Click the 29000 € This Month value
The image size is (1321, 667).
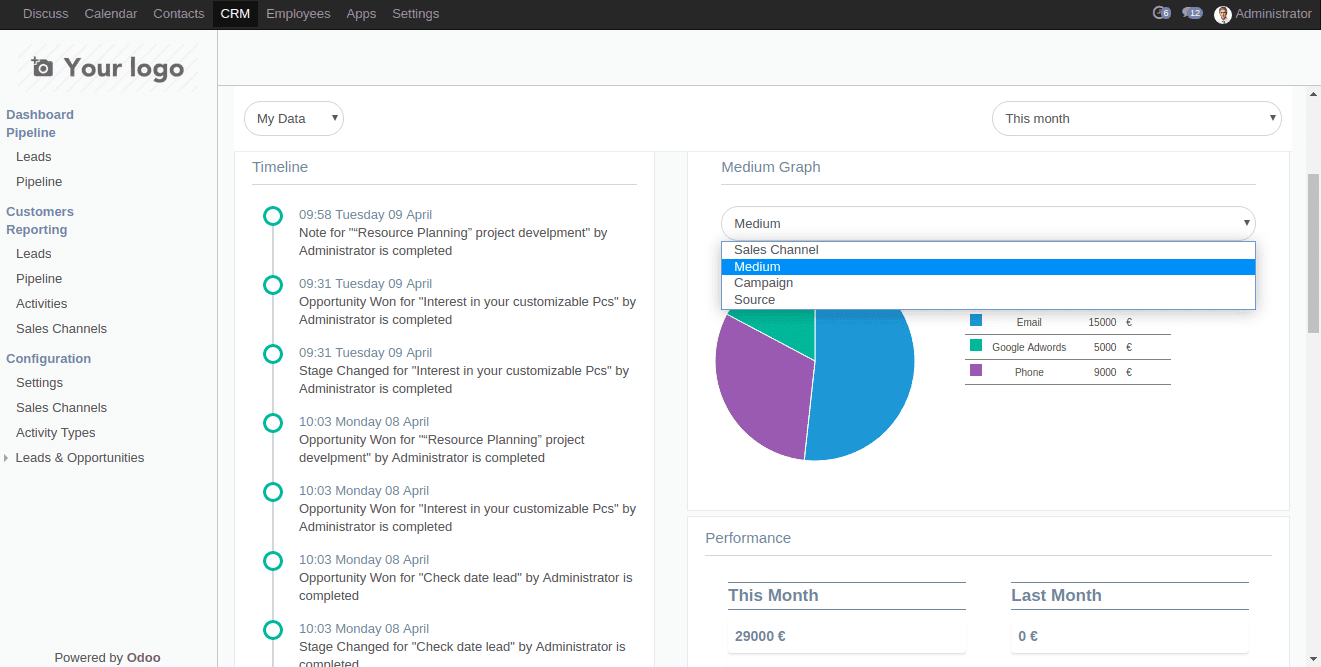coord(760,636)
